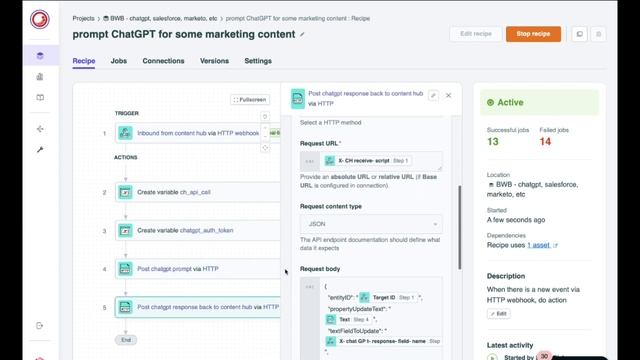This screenshot has width=640, height=360.
Task: Click the canvas fit-to-view icon
Action: (x=265, y=148)
